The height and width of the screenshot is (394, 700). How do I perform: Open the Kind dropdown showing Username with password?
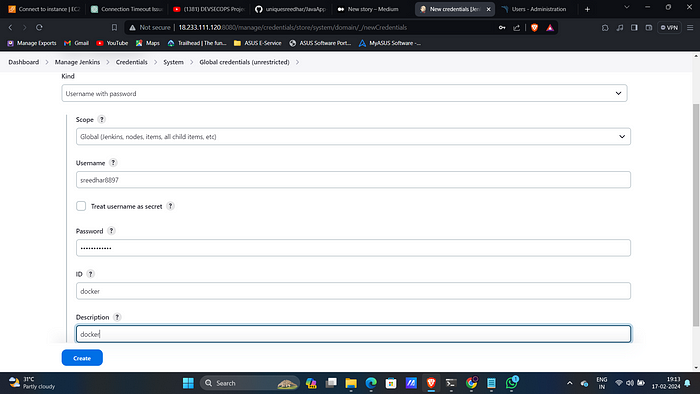click(344, 93)
